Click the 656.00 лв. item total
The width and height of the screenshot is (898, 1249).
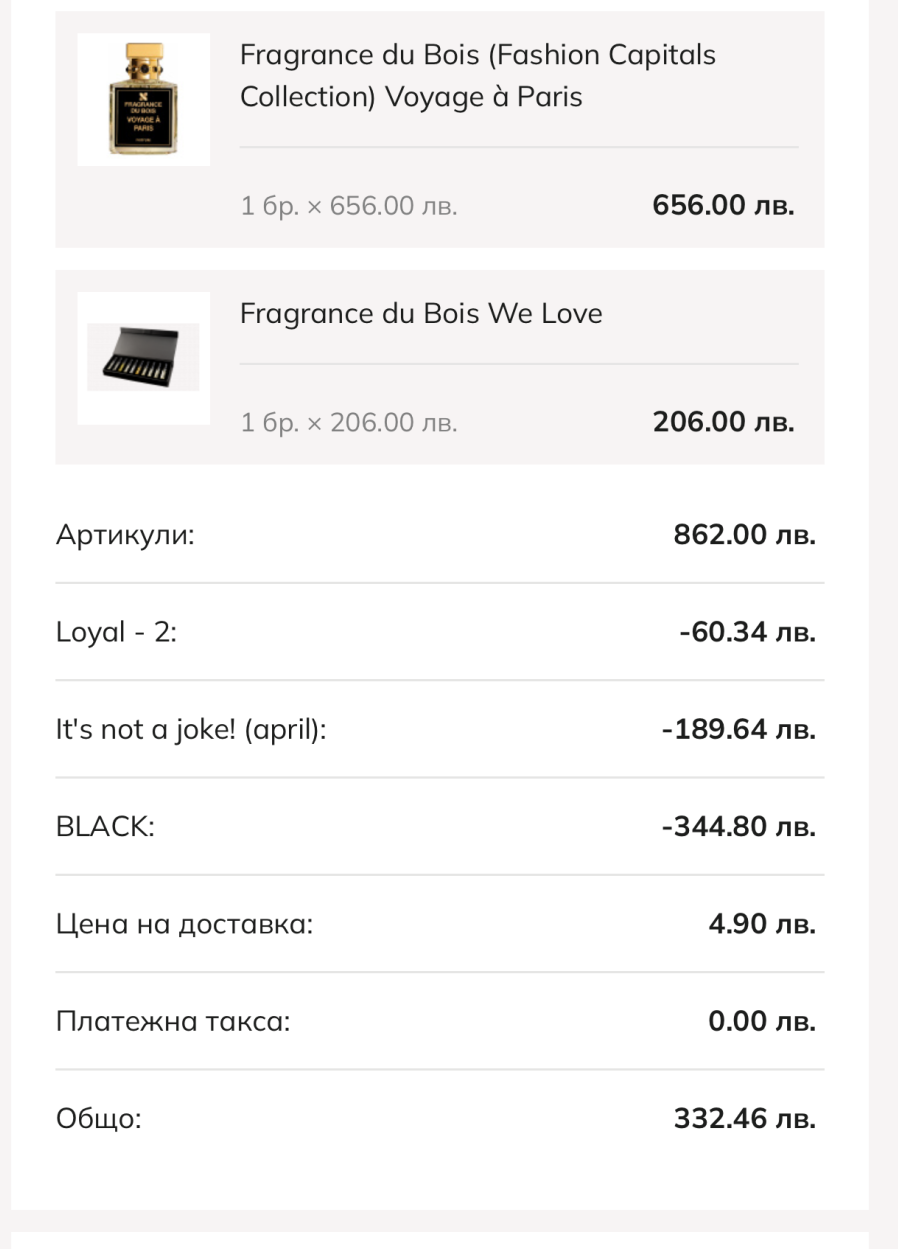tap(723, 206)
